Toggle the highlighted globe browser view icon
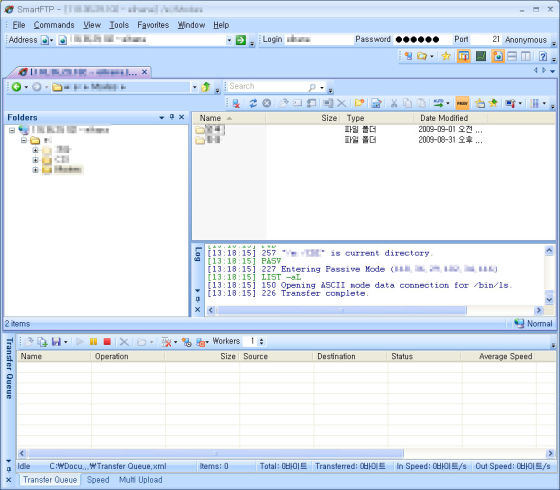This screenshot has width=560, height=490. 498,56
